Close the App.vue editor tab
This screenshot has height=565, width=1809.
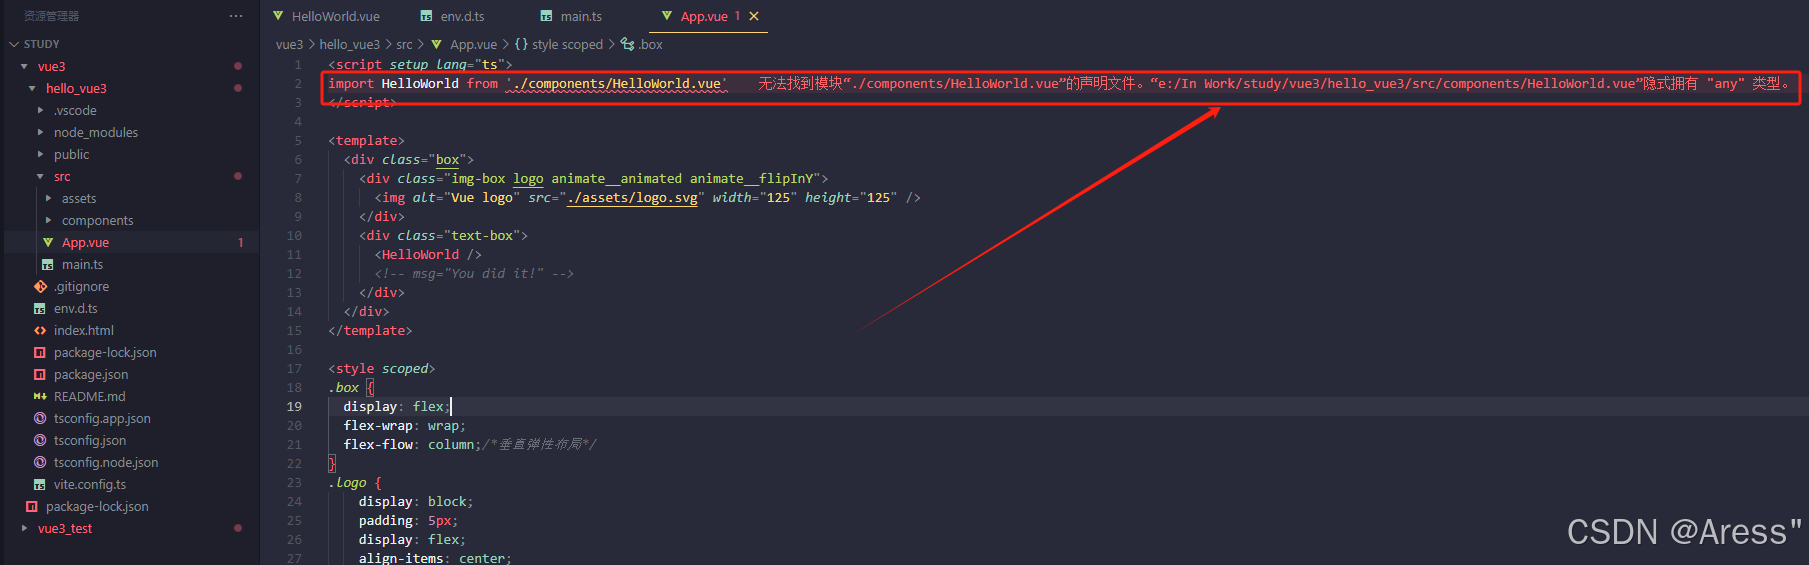[x=754, y=16]
